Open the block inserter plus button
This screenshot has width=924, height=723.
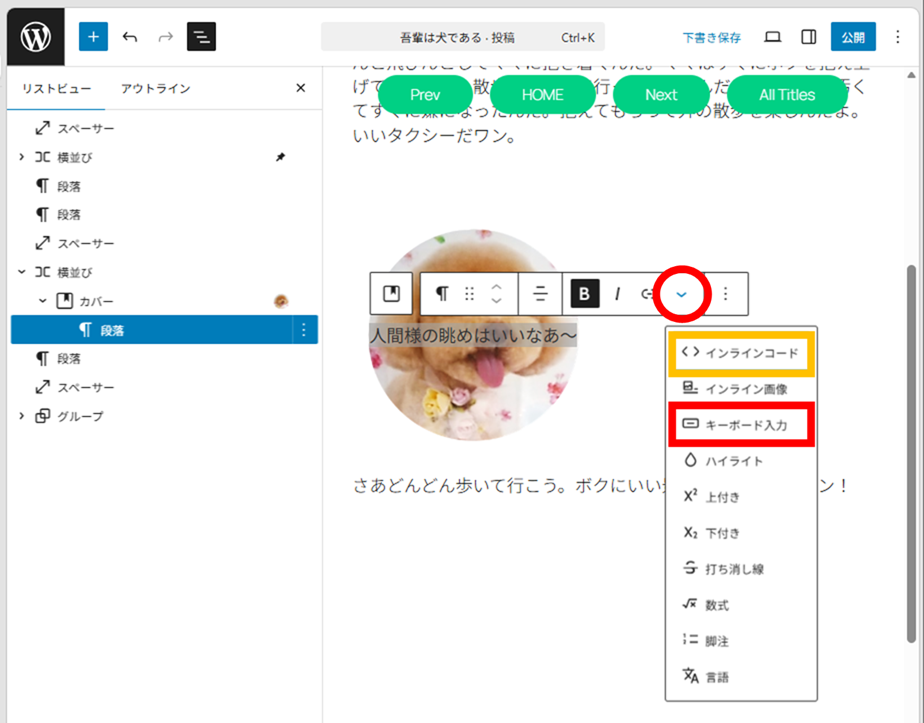[93, 37]
